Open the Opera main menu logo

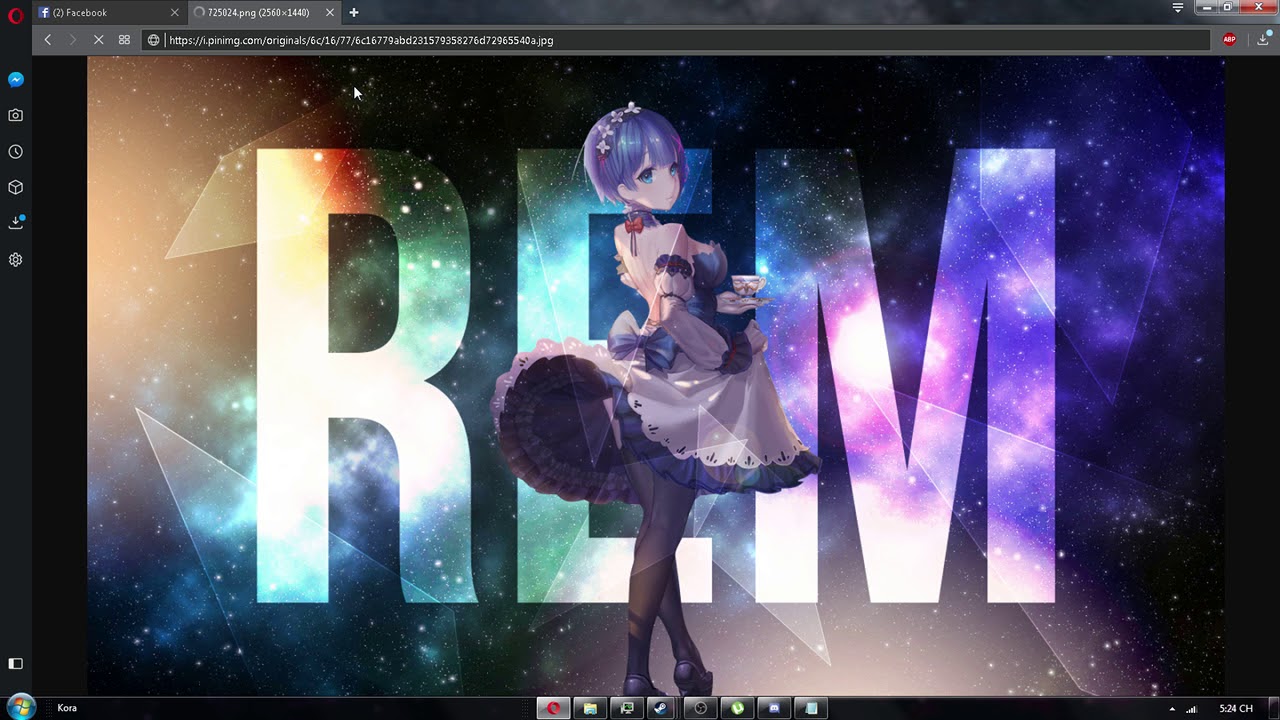pyautogui.click(x=15, y=15)
